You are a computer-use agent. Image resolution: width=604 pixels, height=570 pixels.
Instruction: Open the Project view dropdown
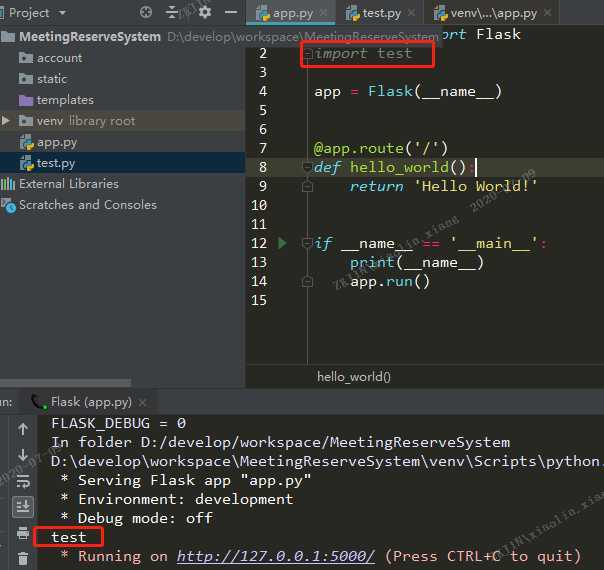click(x=62, y=13)
